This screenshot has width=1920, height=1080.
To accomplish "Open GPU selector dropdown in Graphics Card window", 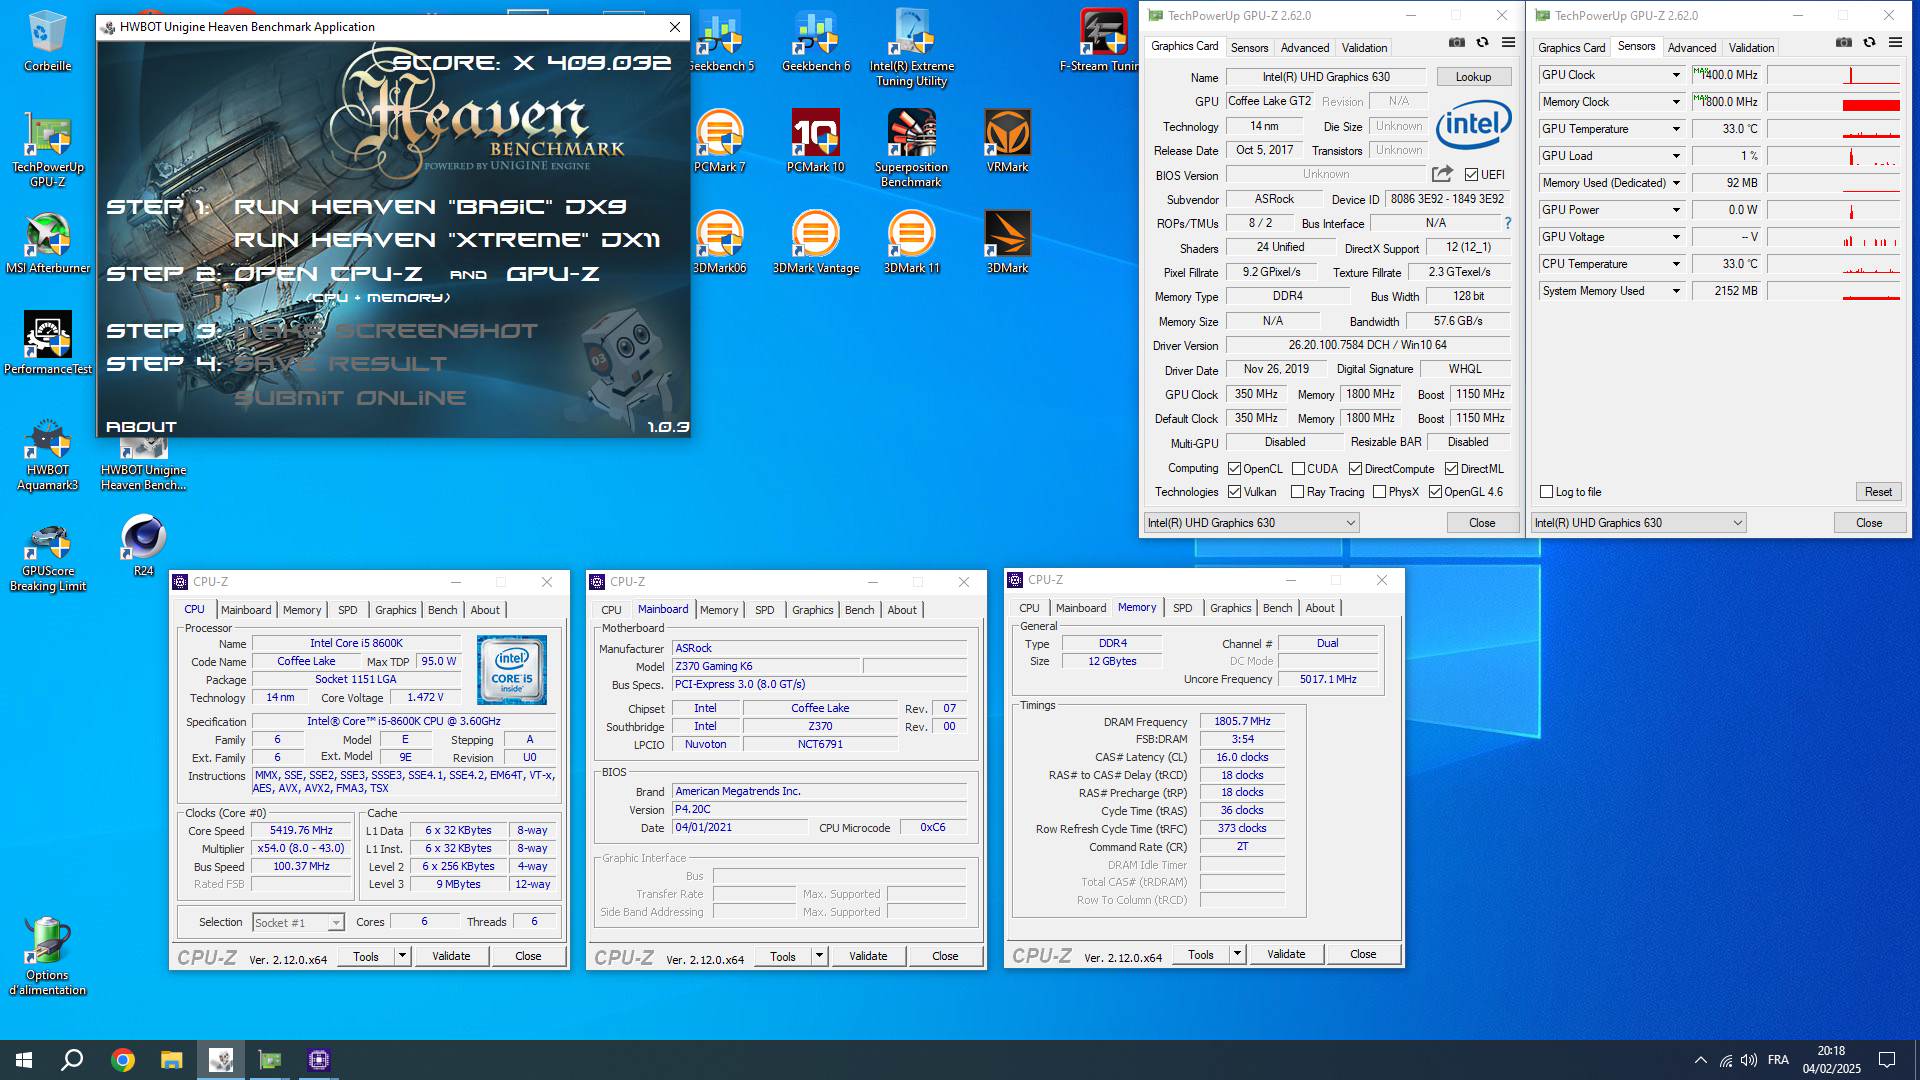I will click(1251, 523).
